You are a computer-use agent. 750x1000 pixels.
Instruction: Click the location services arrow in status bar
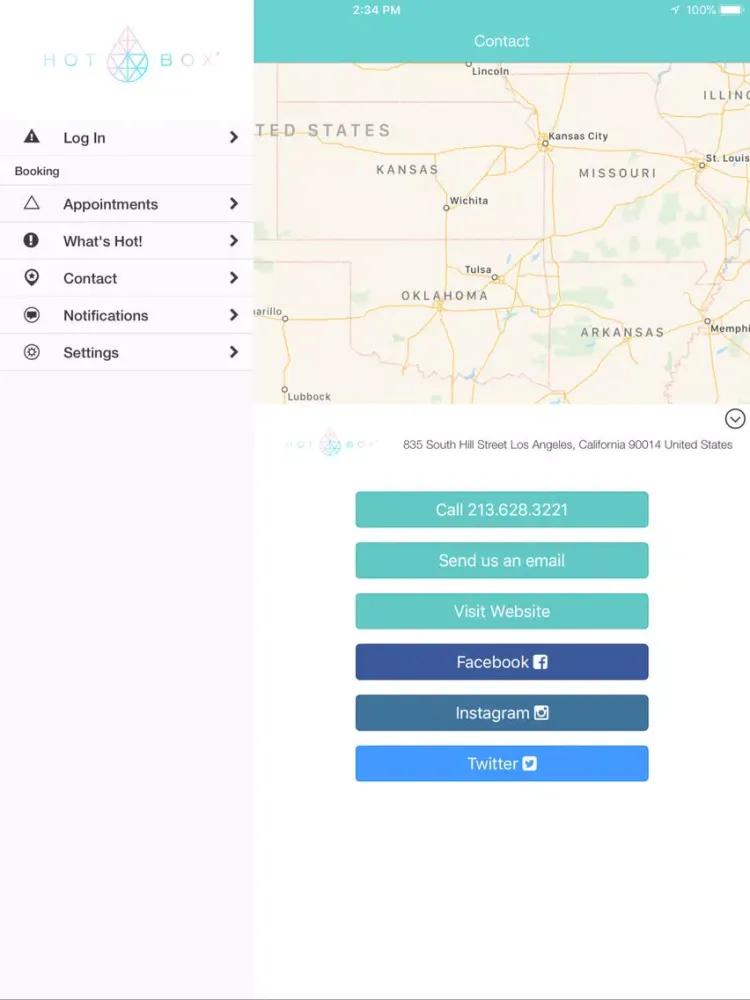(x=675, y=10)
